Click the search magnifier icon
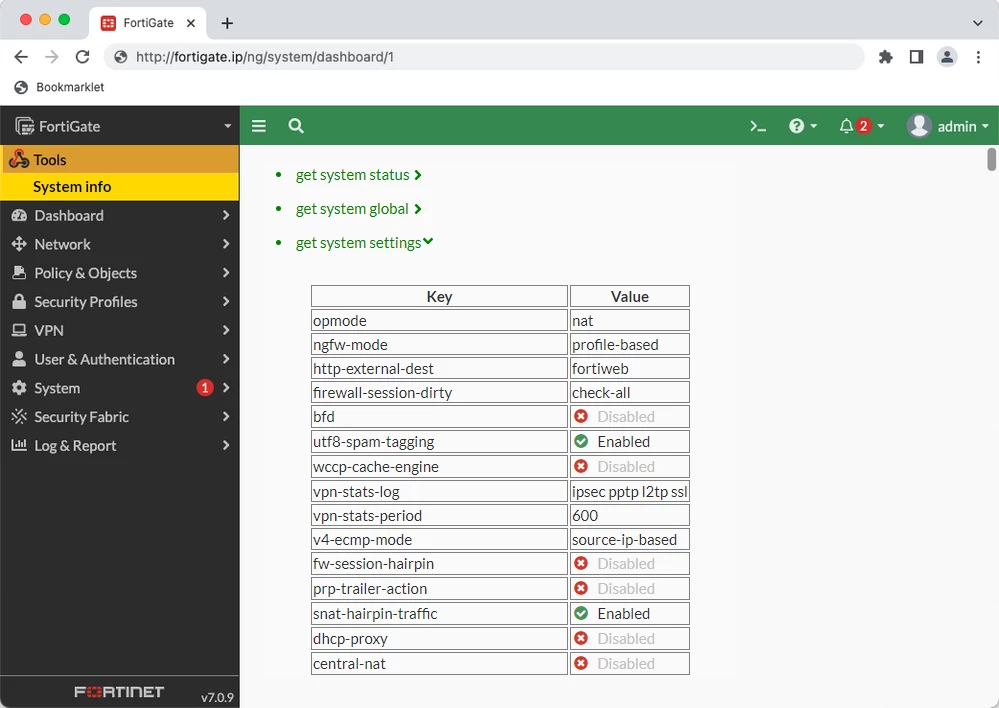 pyautogui.click(x=296, y=126)
